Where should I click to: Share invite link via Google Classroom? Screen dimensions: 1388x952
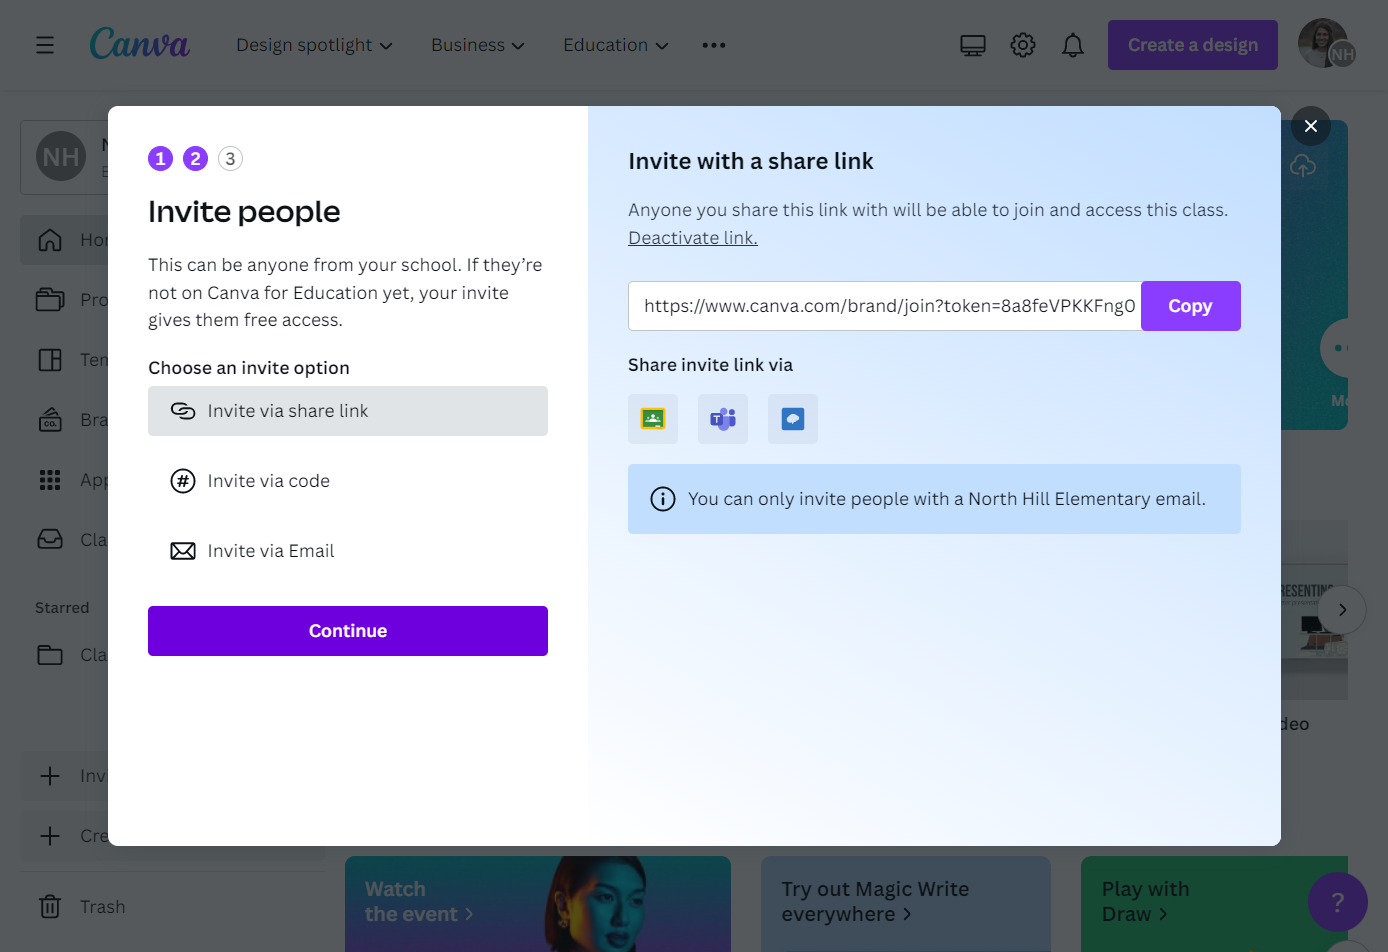tap(653, 419)
